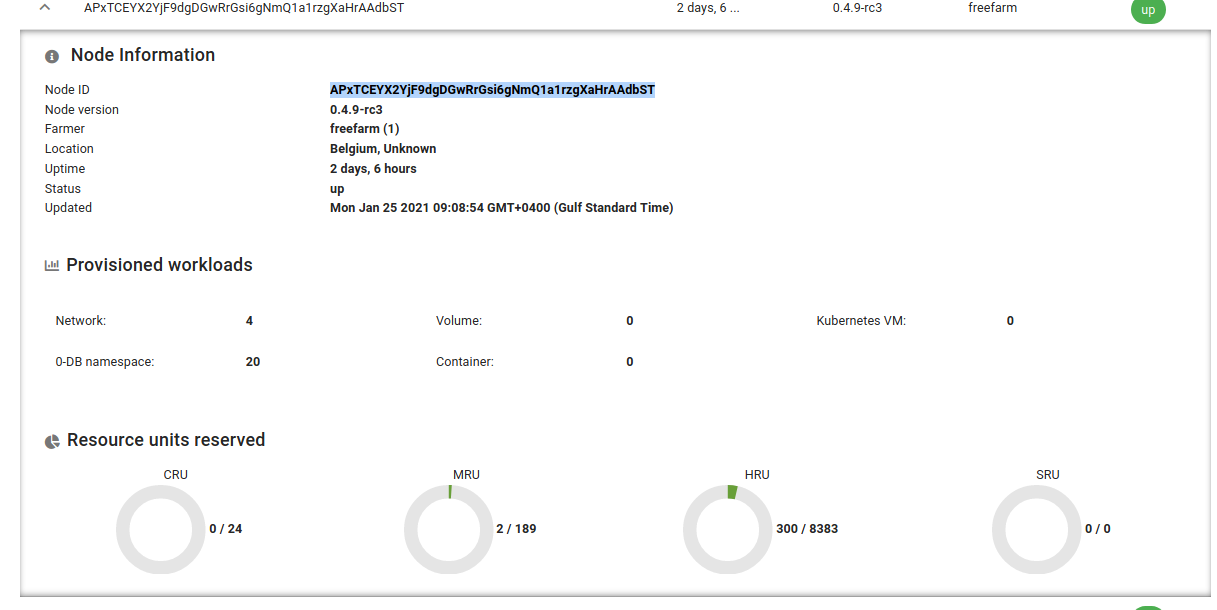Click the Network workload count 4
1217x610 pixels.
(x=249, y=321)
